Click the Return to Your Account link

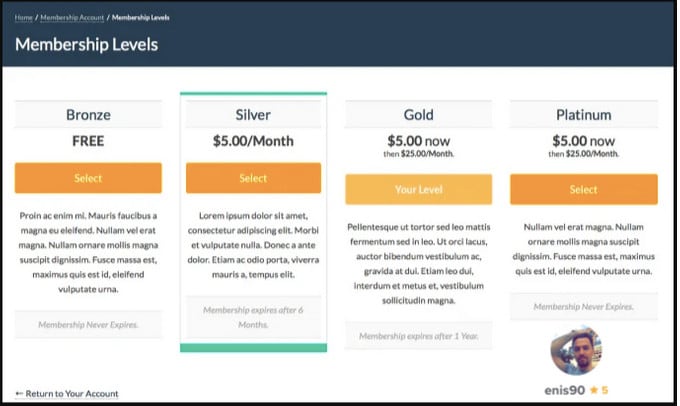(x=67, y=393)
